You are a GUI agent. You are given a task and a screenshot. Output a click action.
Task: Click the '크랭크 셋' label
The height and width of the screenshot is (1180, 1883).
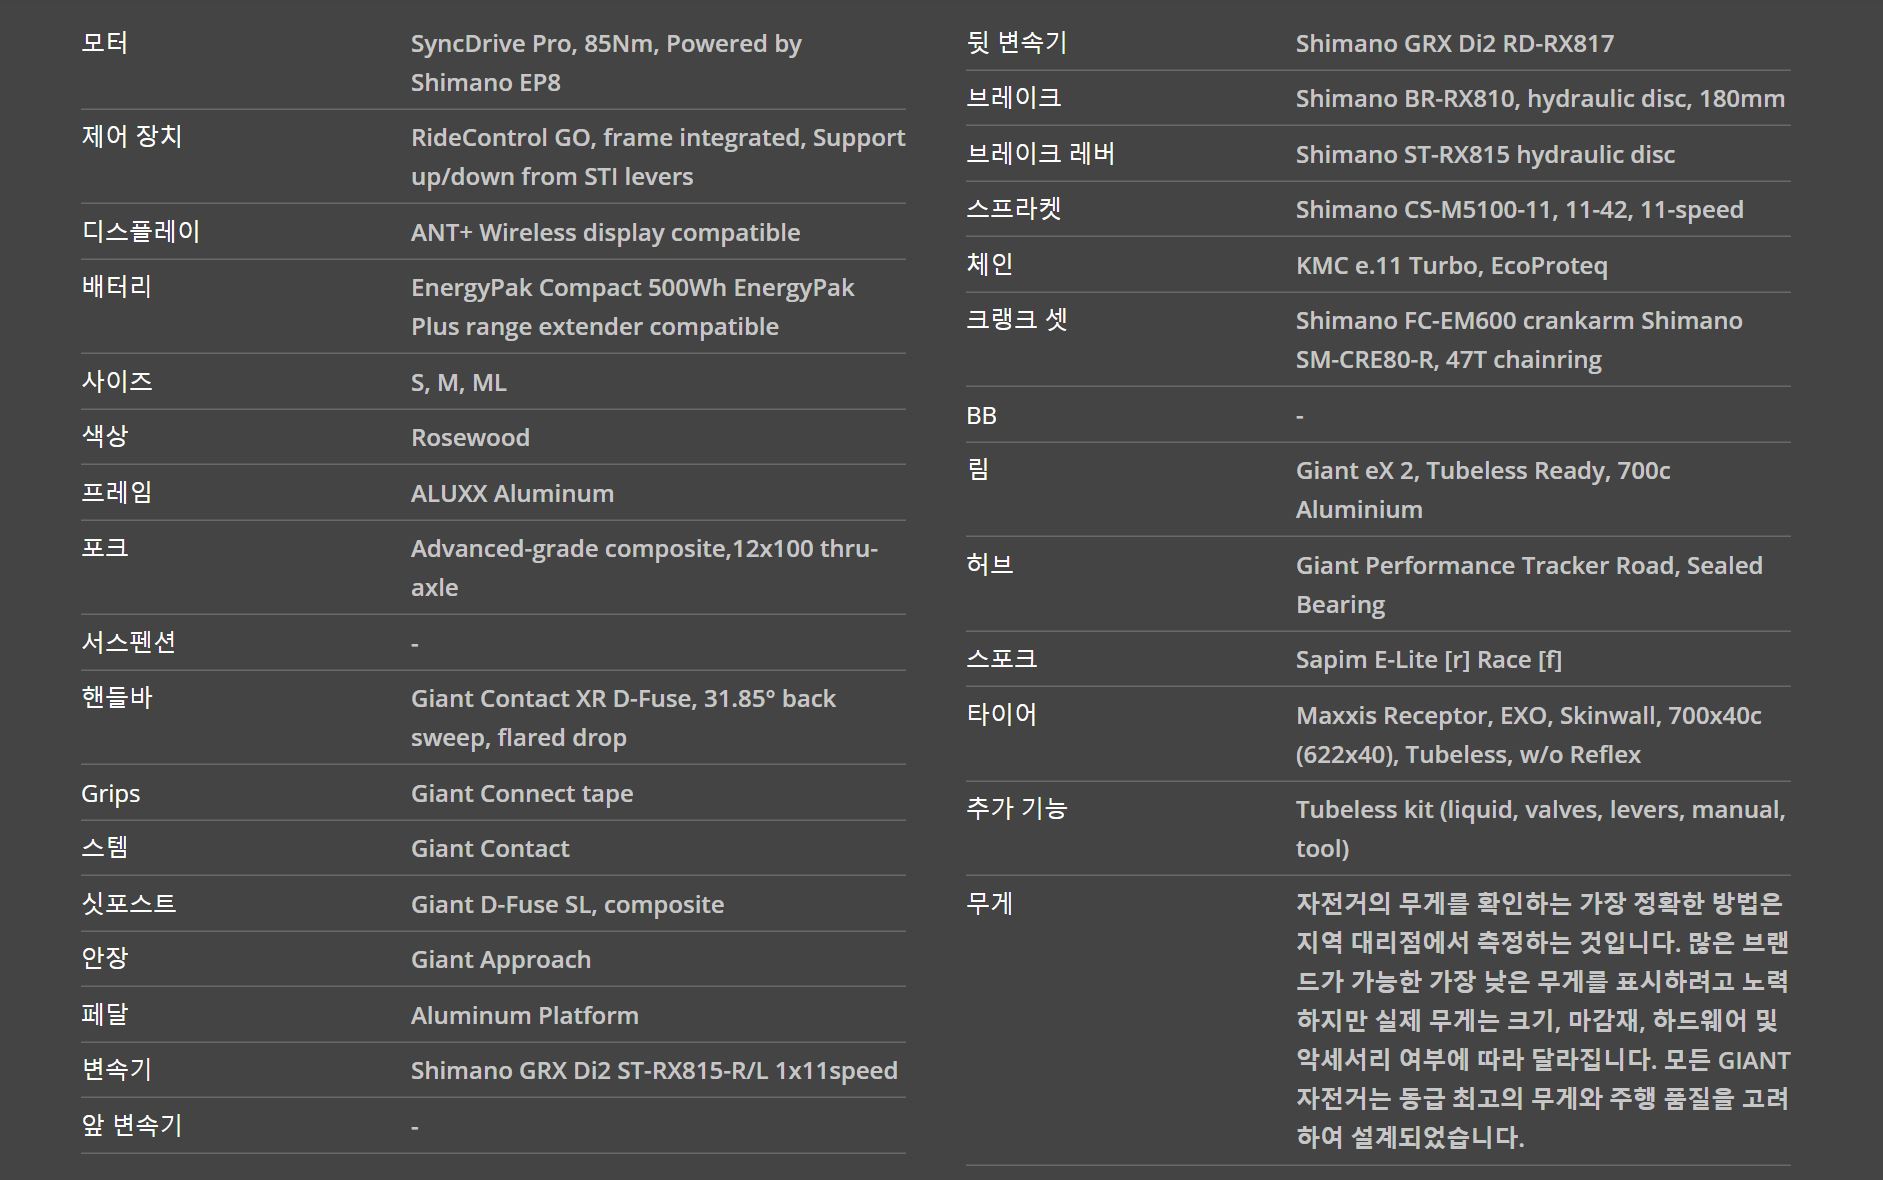coord(1017,320)
